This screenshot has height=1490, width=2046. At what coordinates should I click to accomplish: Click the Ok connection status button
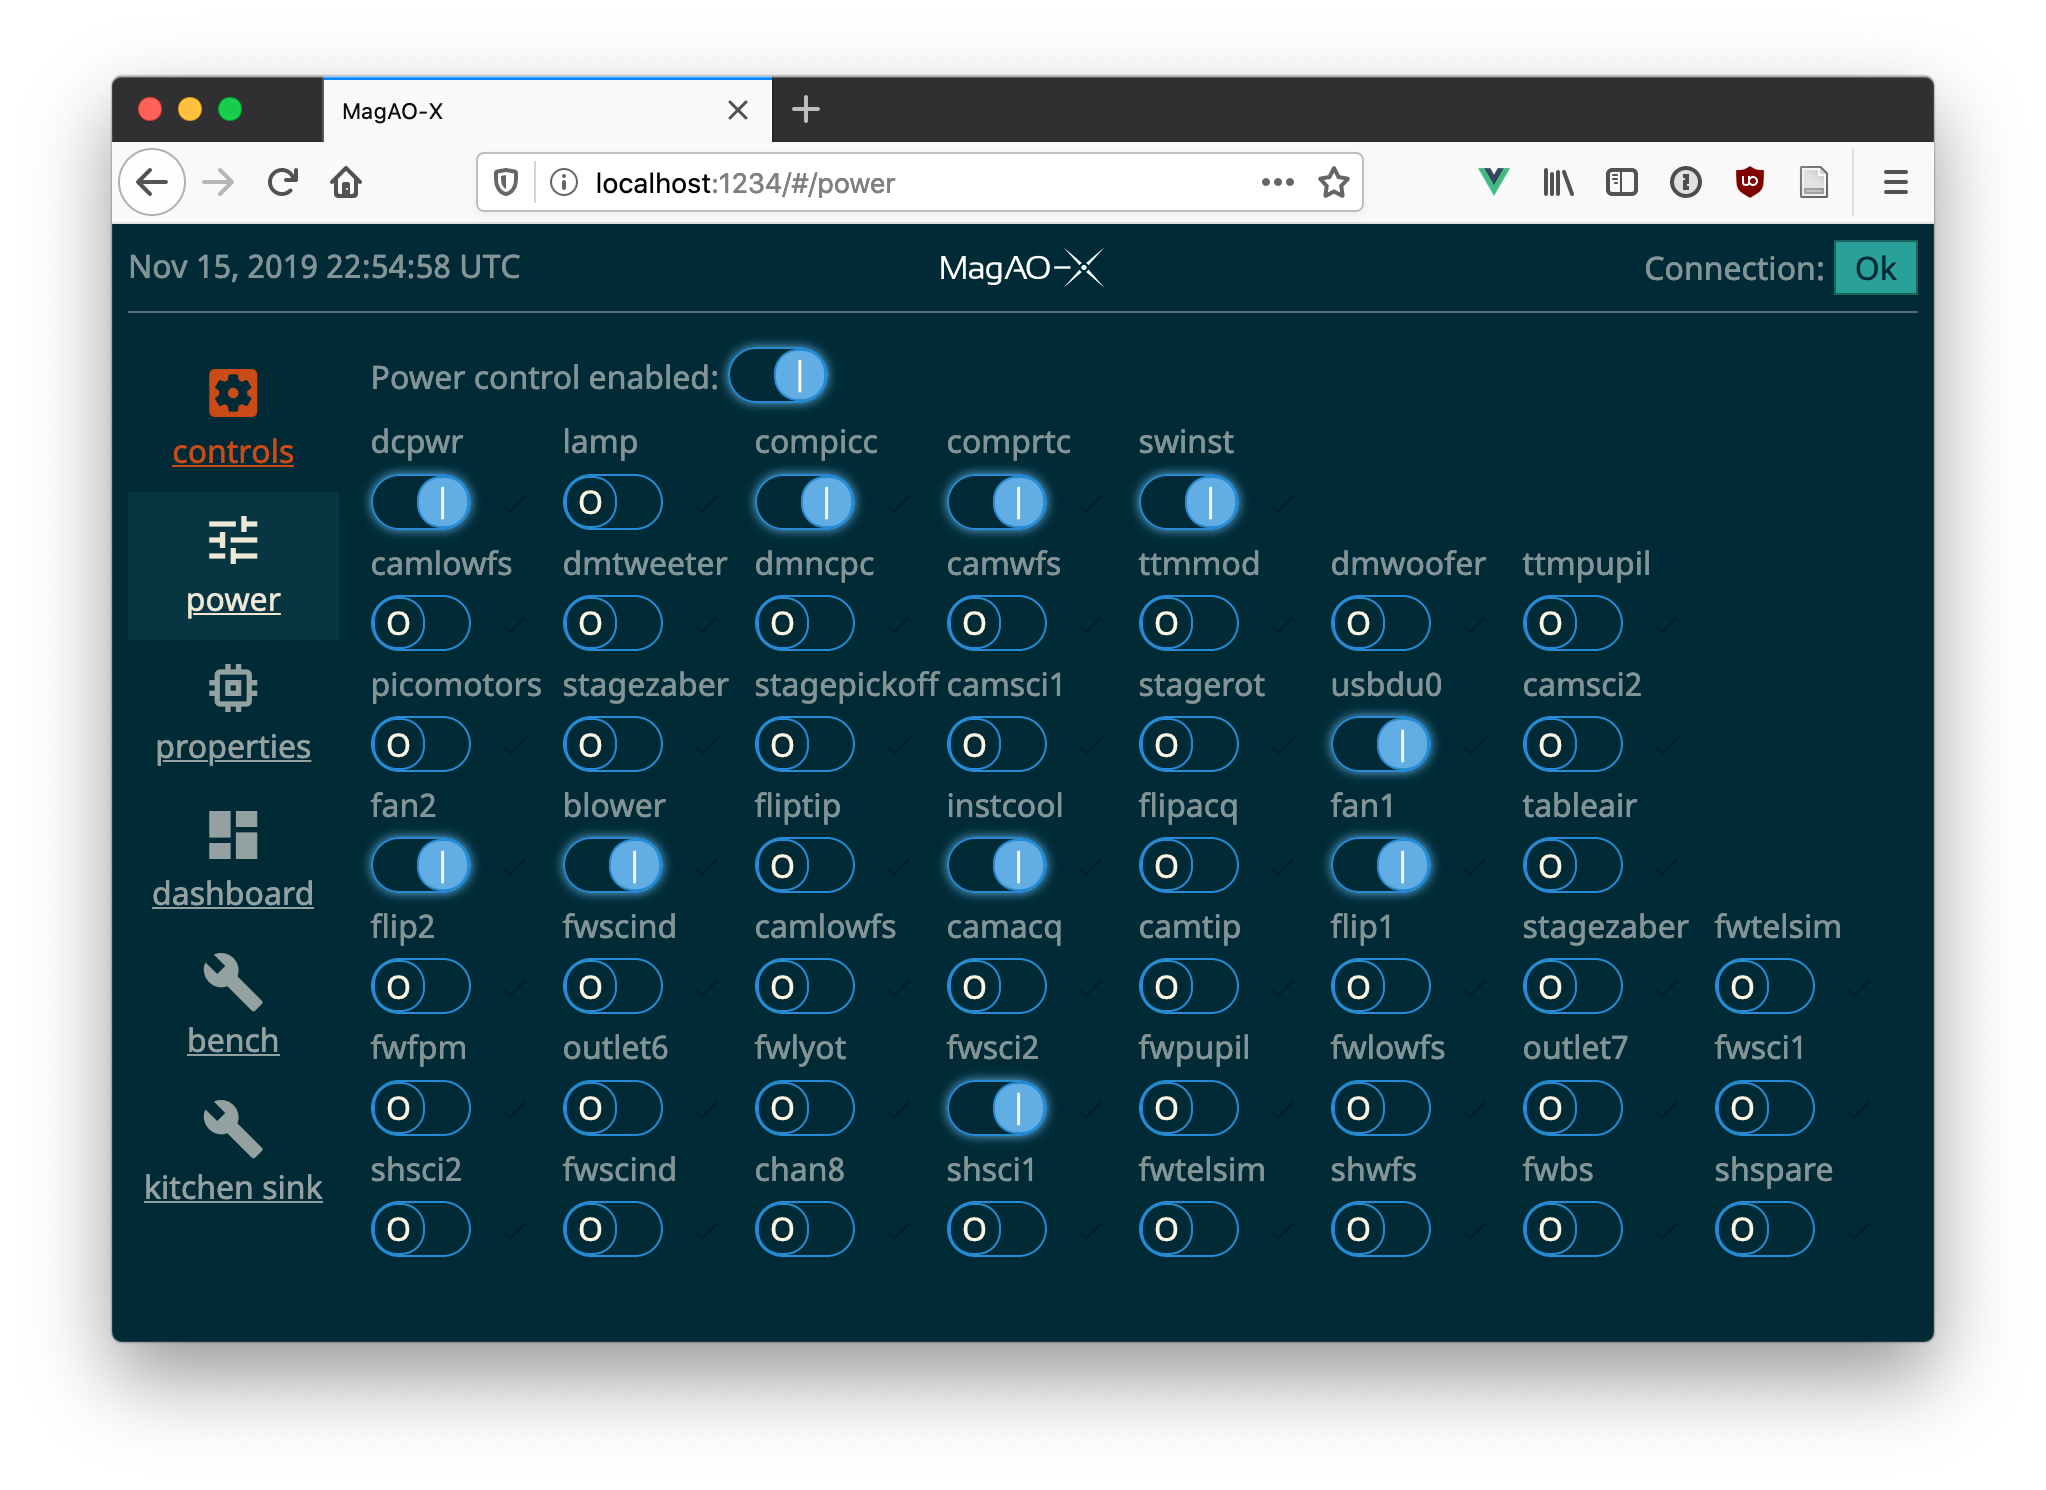1874,267
